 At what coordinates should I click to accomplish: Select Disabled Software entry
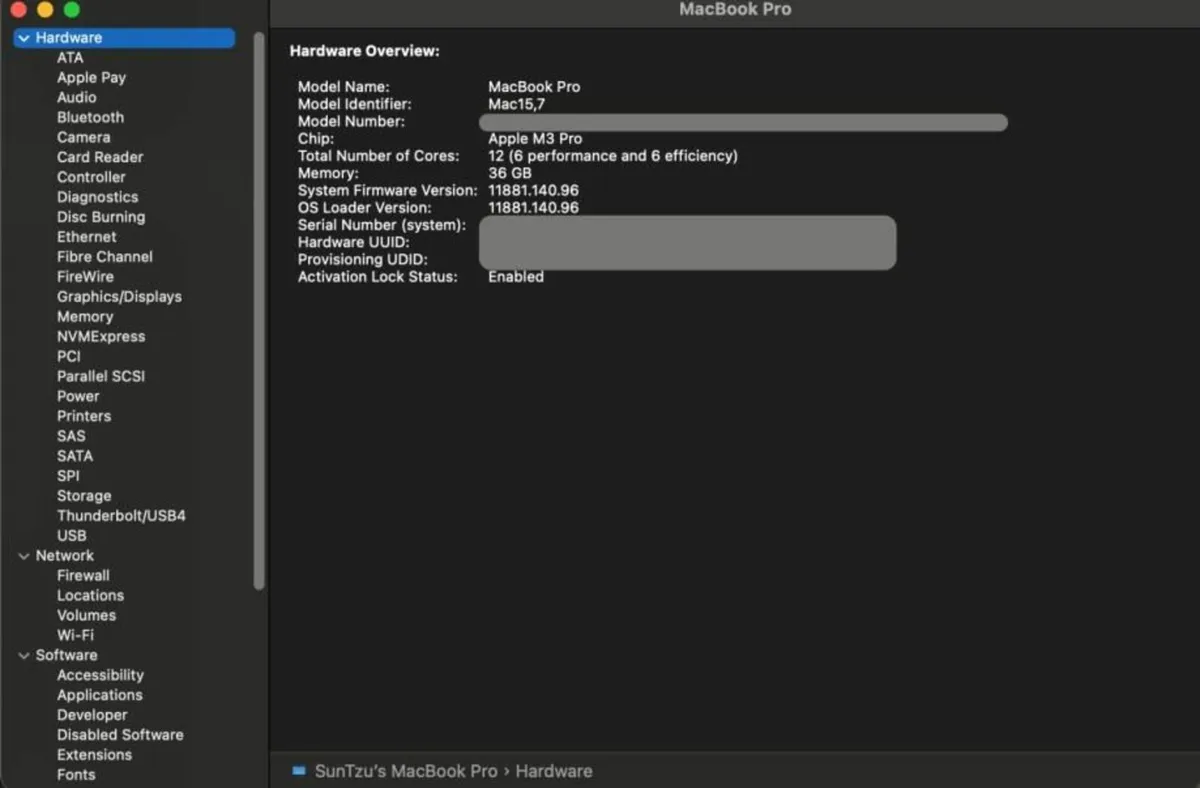[x=120, y=735]
